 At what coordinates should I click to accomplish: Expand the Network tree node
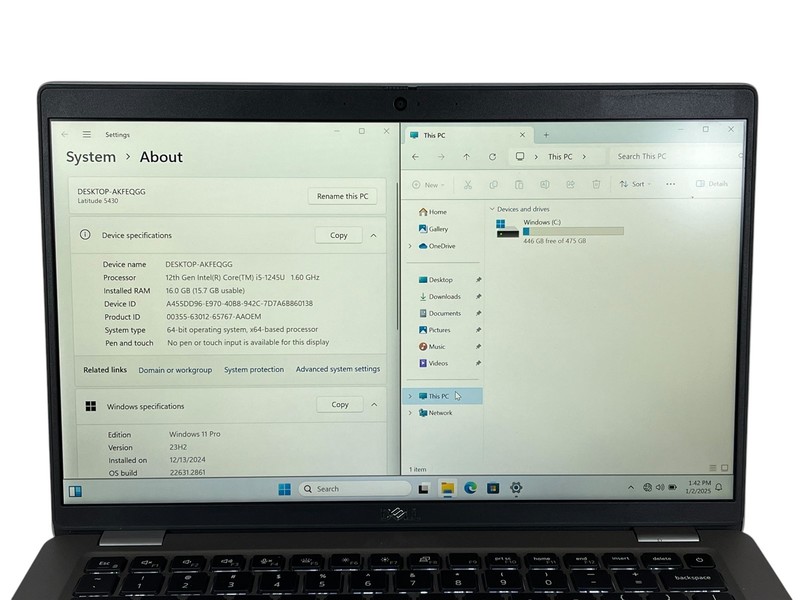coord(410,413)
